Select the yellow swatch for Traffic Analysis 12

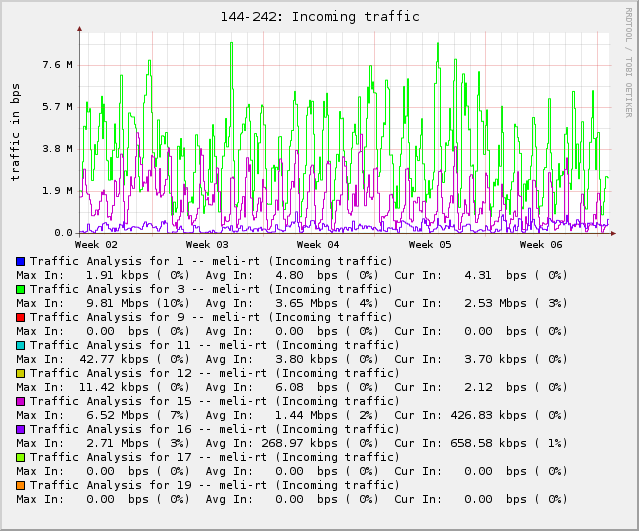(x=21, y=373)
